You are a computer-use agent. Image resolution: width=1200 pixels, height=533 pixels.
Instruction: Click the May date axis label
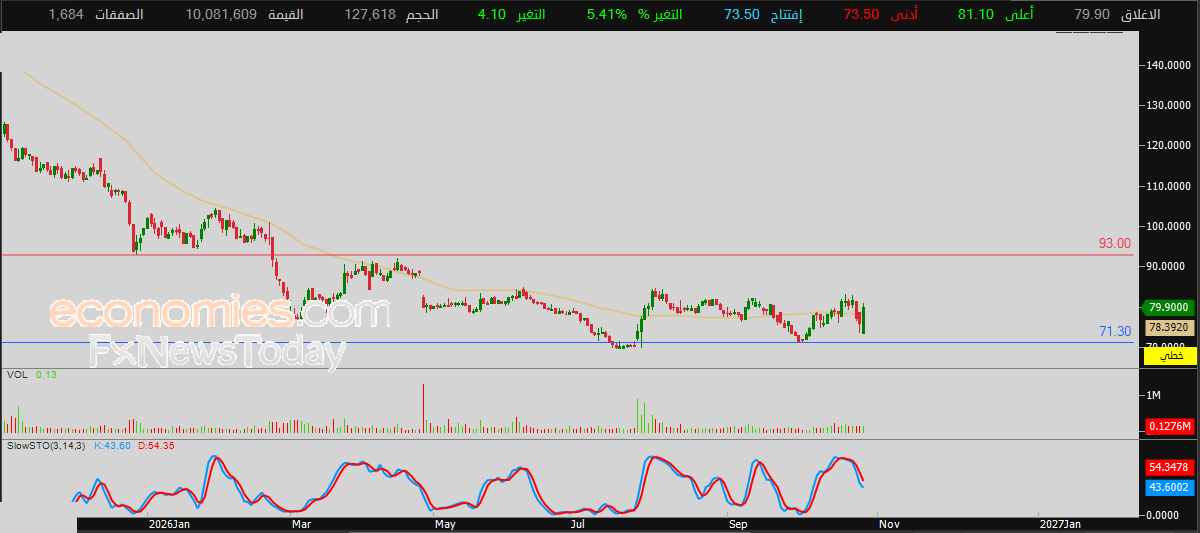[445, 524]
